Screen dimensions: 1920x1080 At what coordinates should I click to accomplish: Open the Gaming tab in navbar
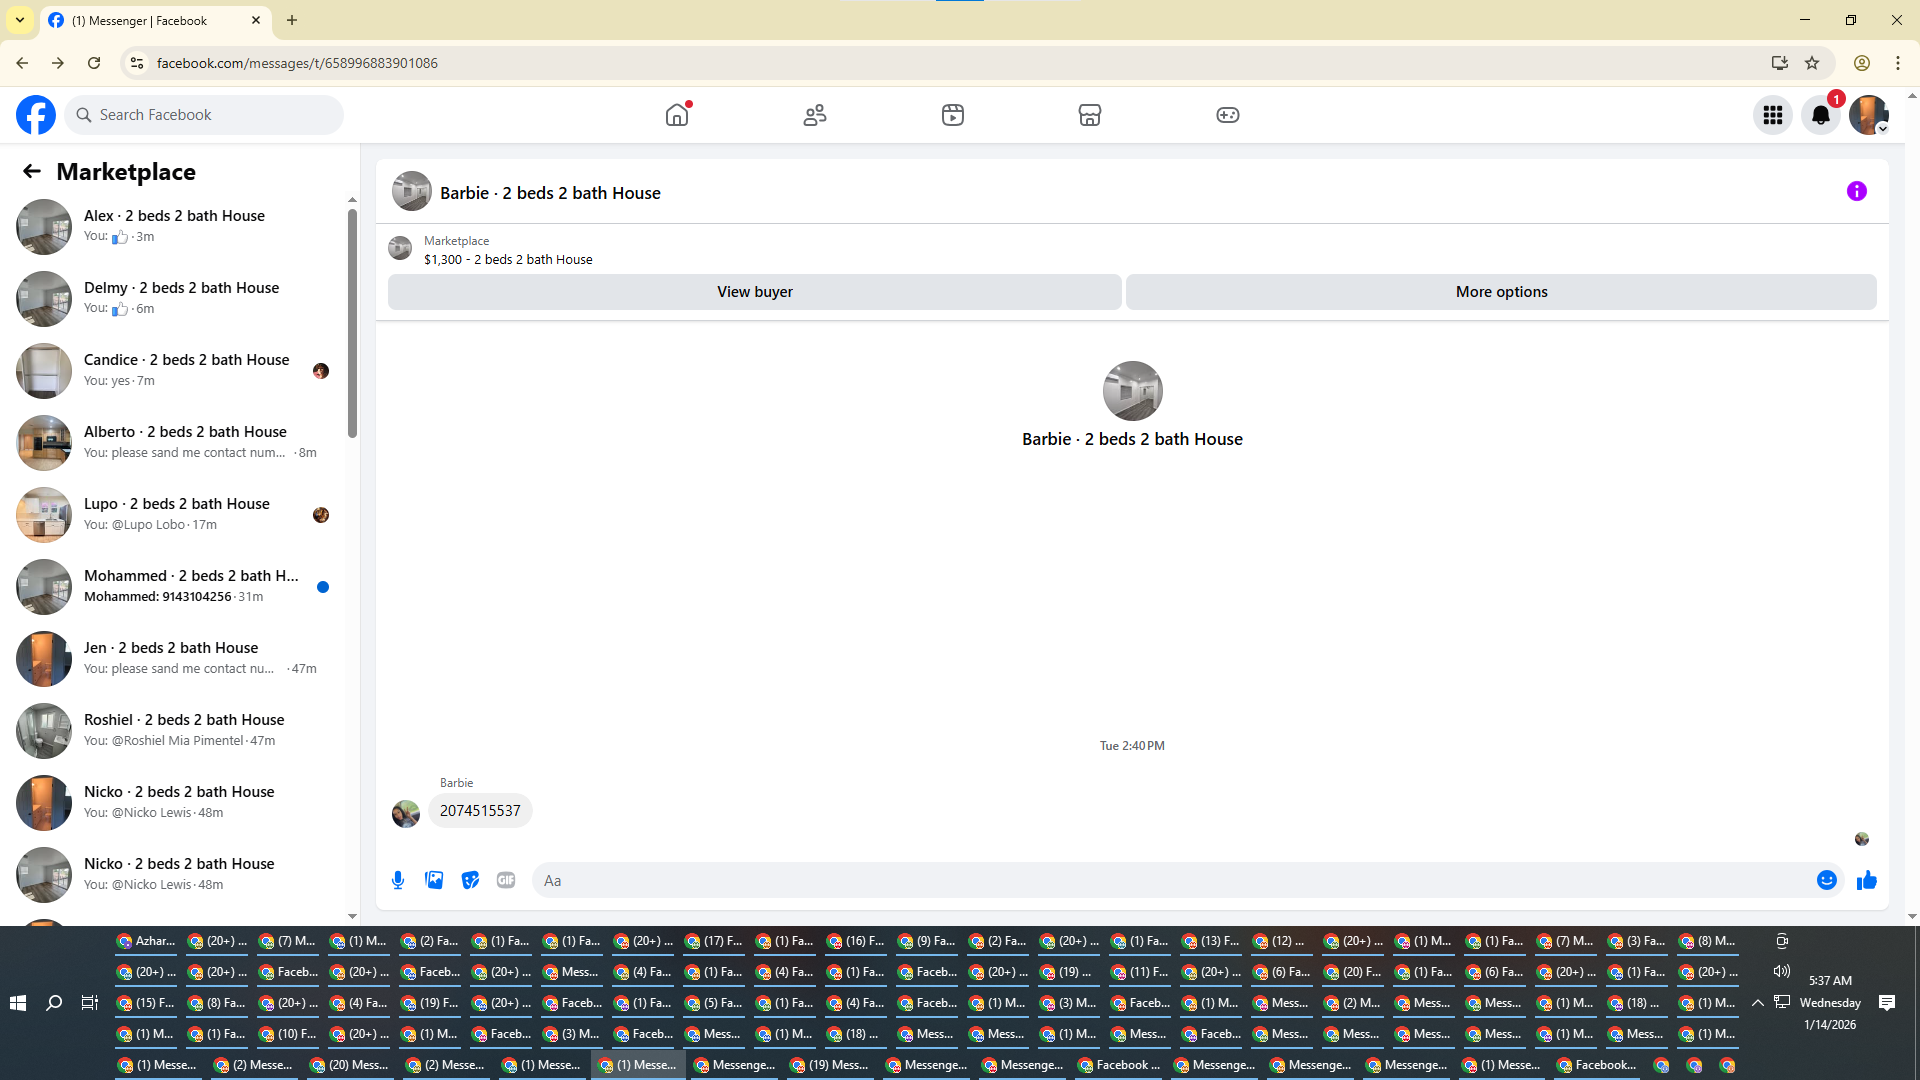pyautogui.click(x=1227, y=115)
